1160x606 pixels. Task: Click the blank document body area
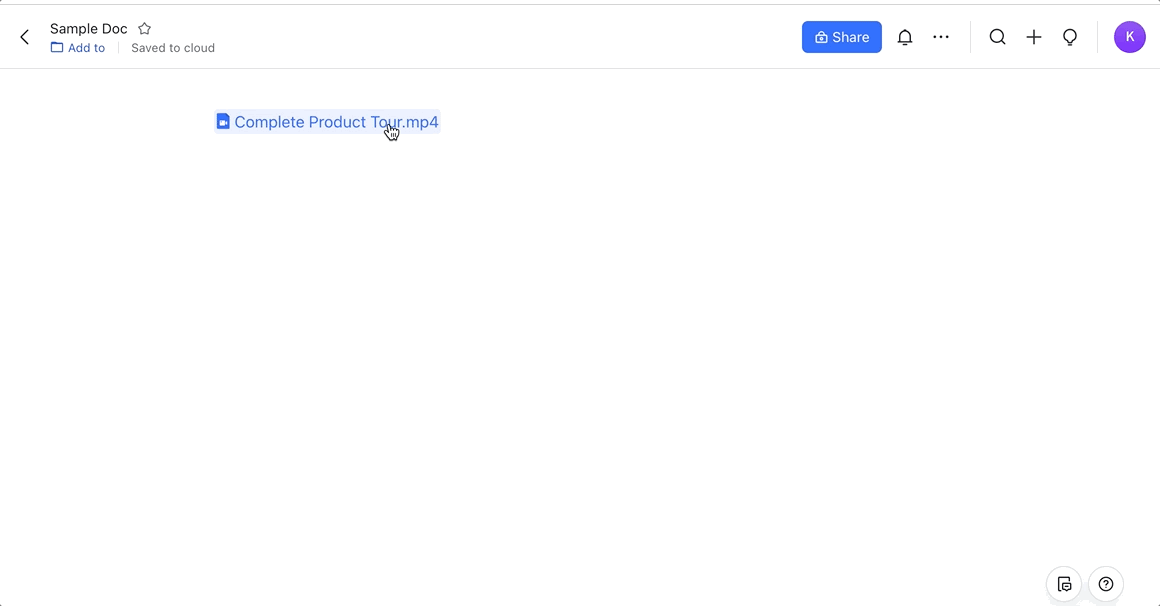click(580, 350)
